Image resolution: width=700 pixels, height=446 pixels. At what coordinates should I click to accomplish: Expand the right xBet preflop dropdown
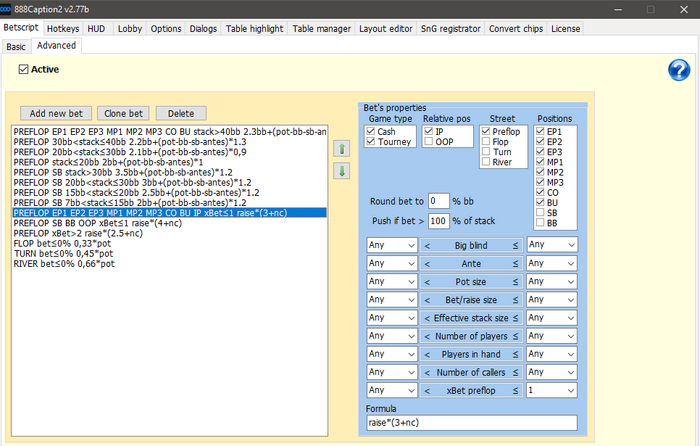(551, 390)
